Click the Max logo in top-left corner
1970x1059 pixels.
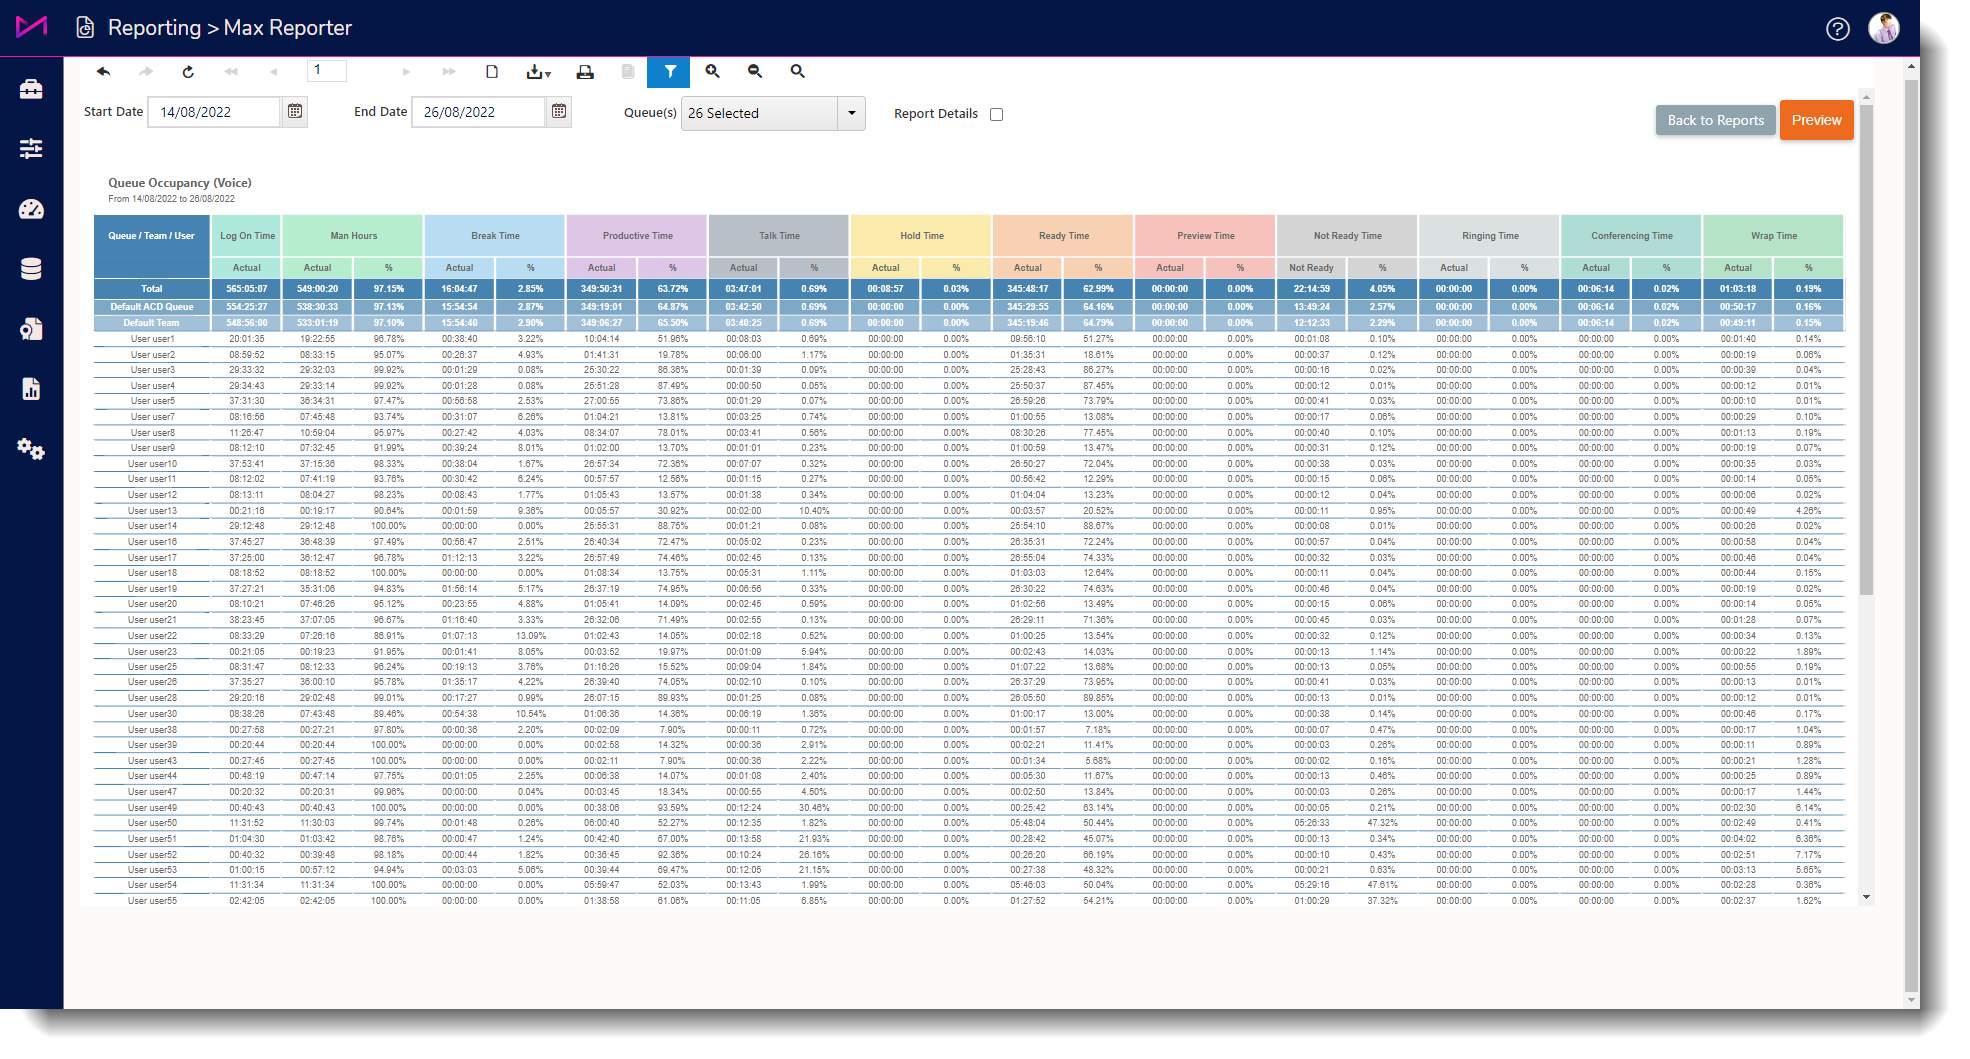[31, 27]
